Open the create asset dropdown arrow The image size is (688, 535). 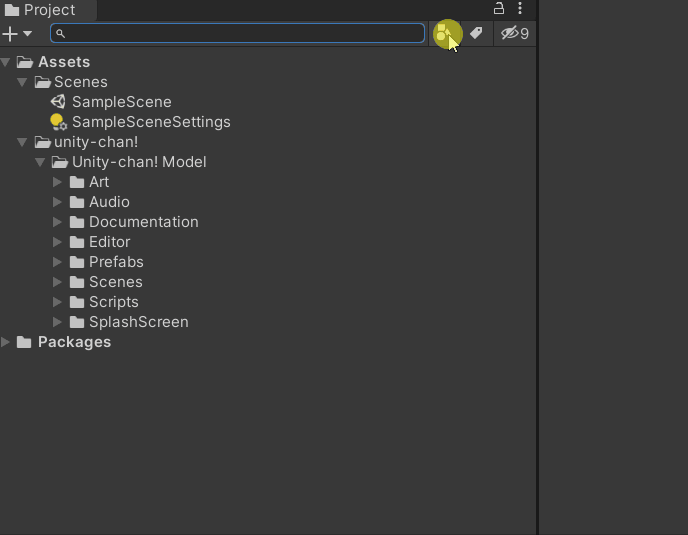coord(27,34)
